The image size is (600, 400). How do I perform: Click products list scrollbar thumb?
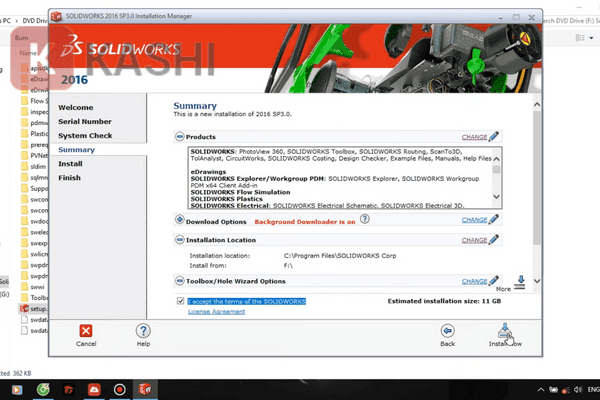[496, 169]
